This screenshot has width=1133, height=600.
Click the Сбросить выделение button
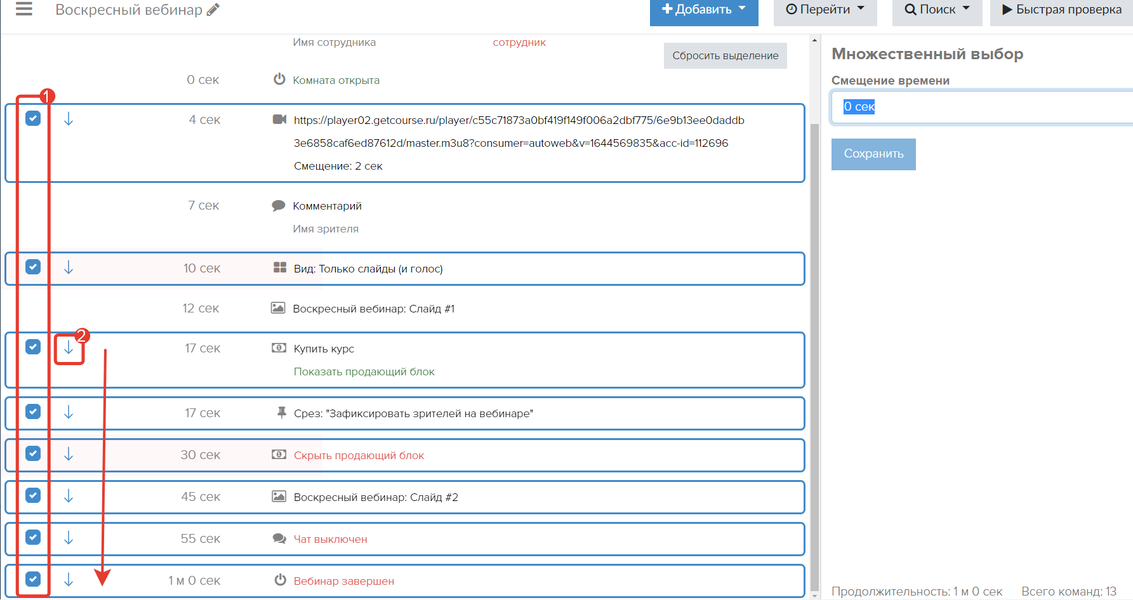tap(725, 56)
